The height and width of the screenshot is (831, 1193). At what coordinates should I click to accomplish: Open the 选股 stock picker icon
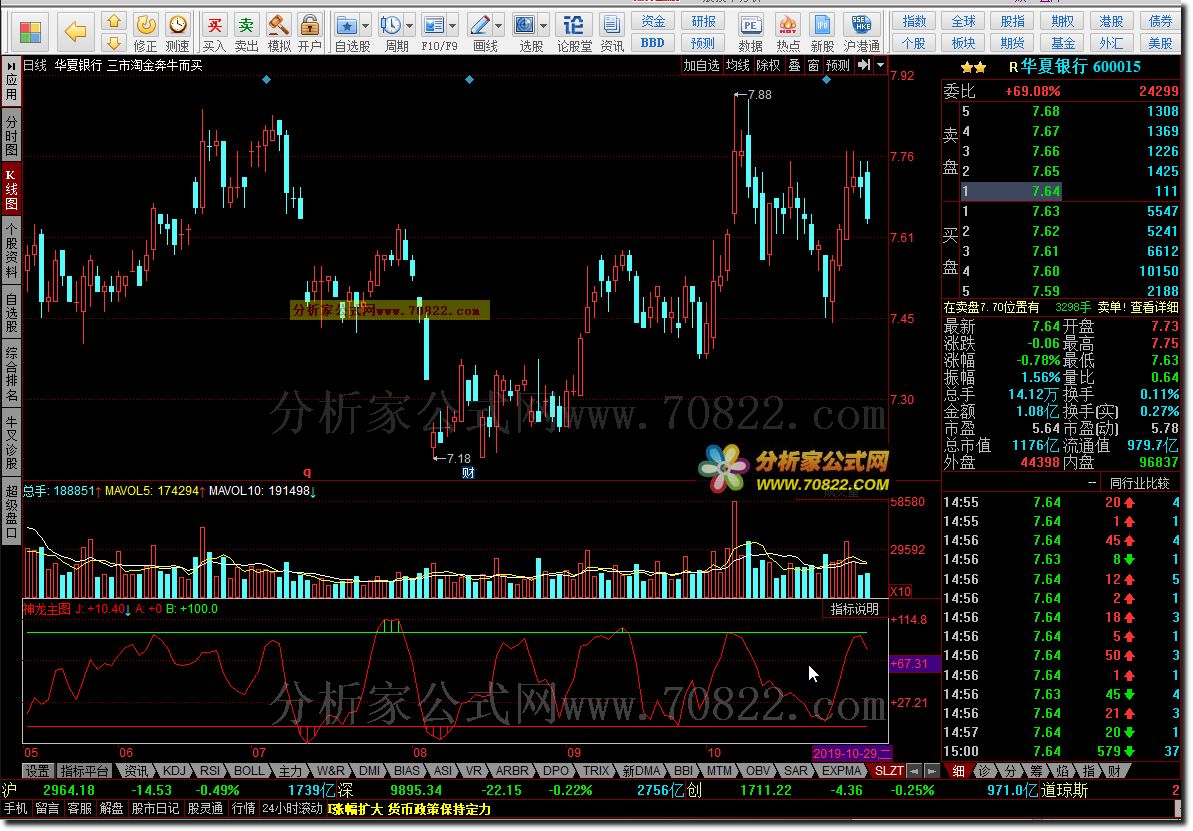[525, 26]
